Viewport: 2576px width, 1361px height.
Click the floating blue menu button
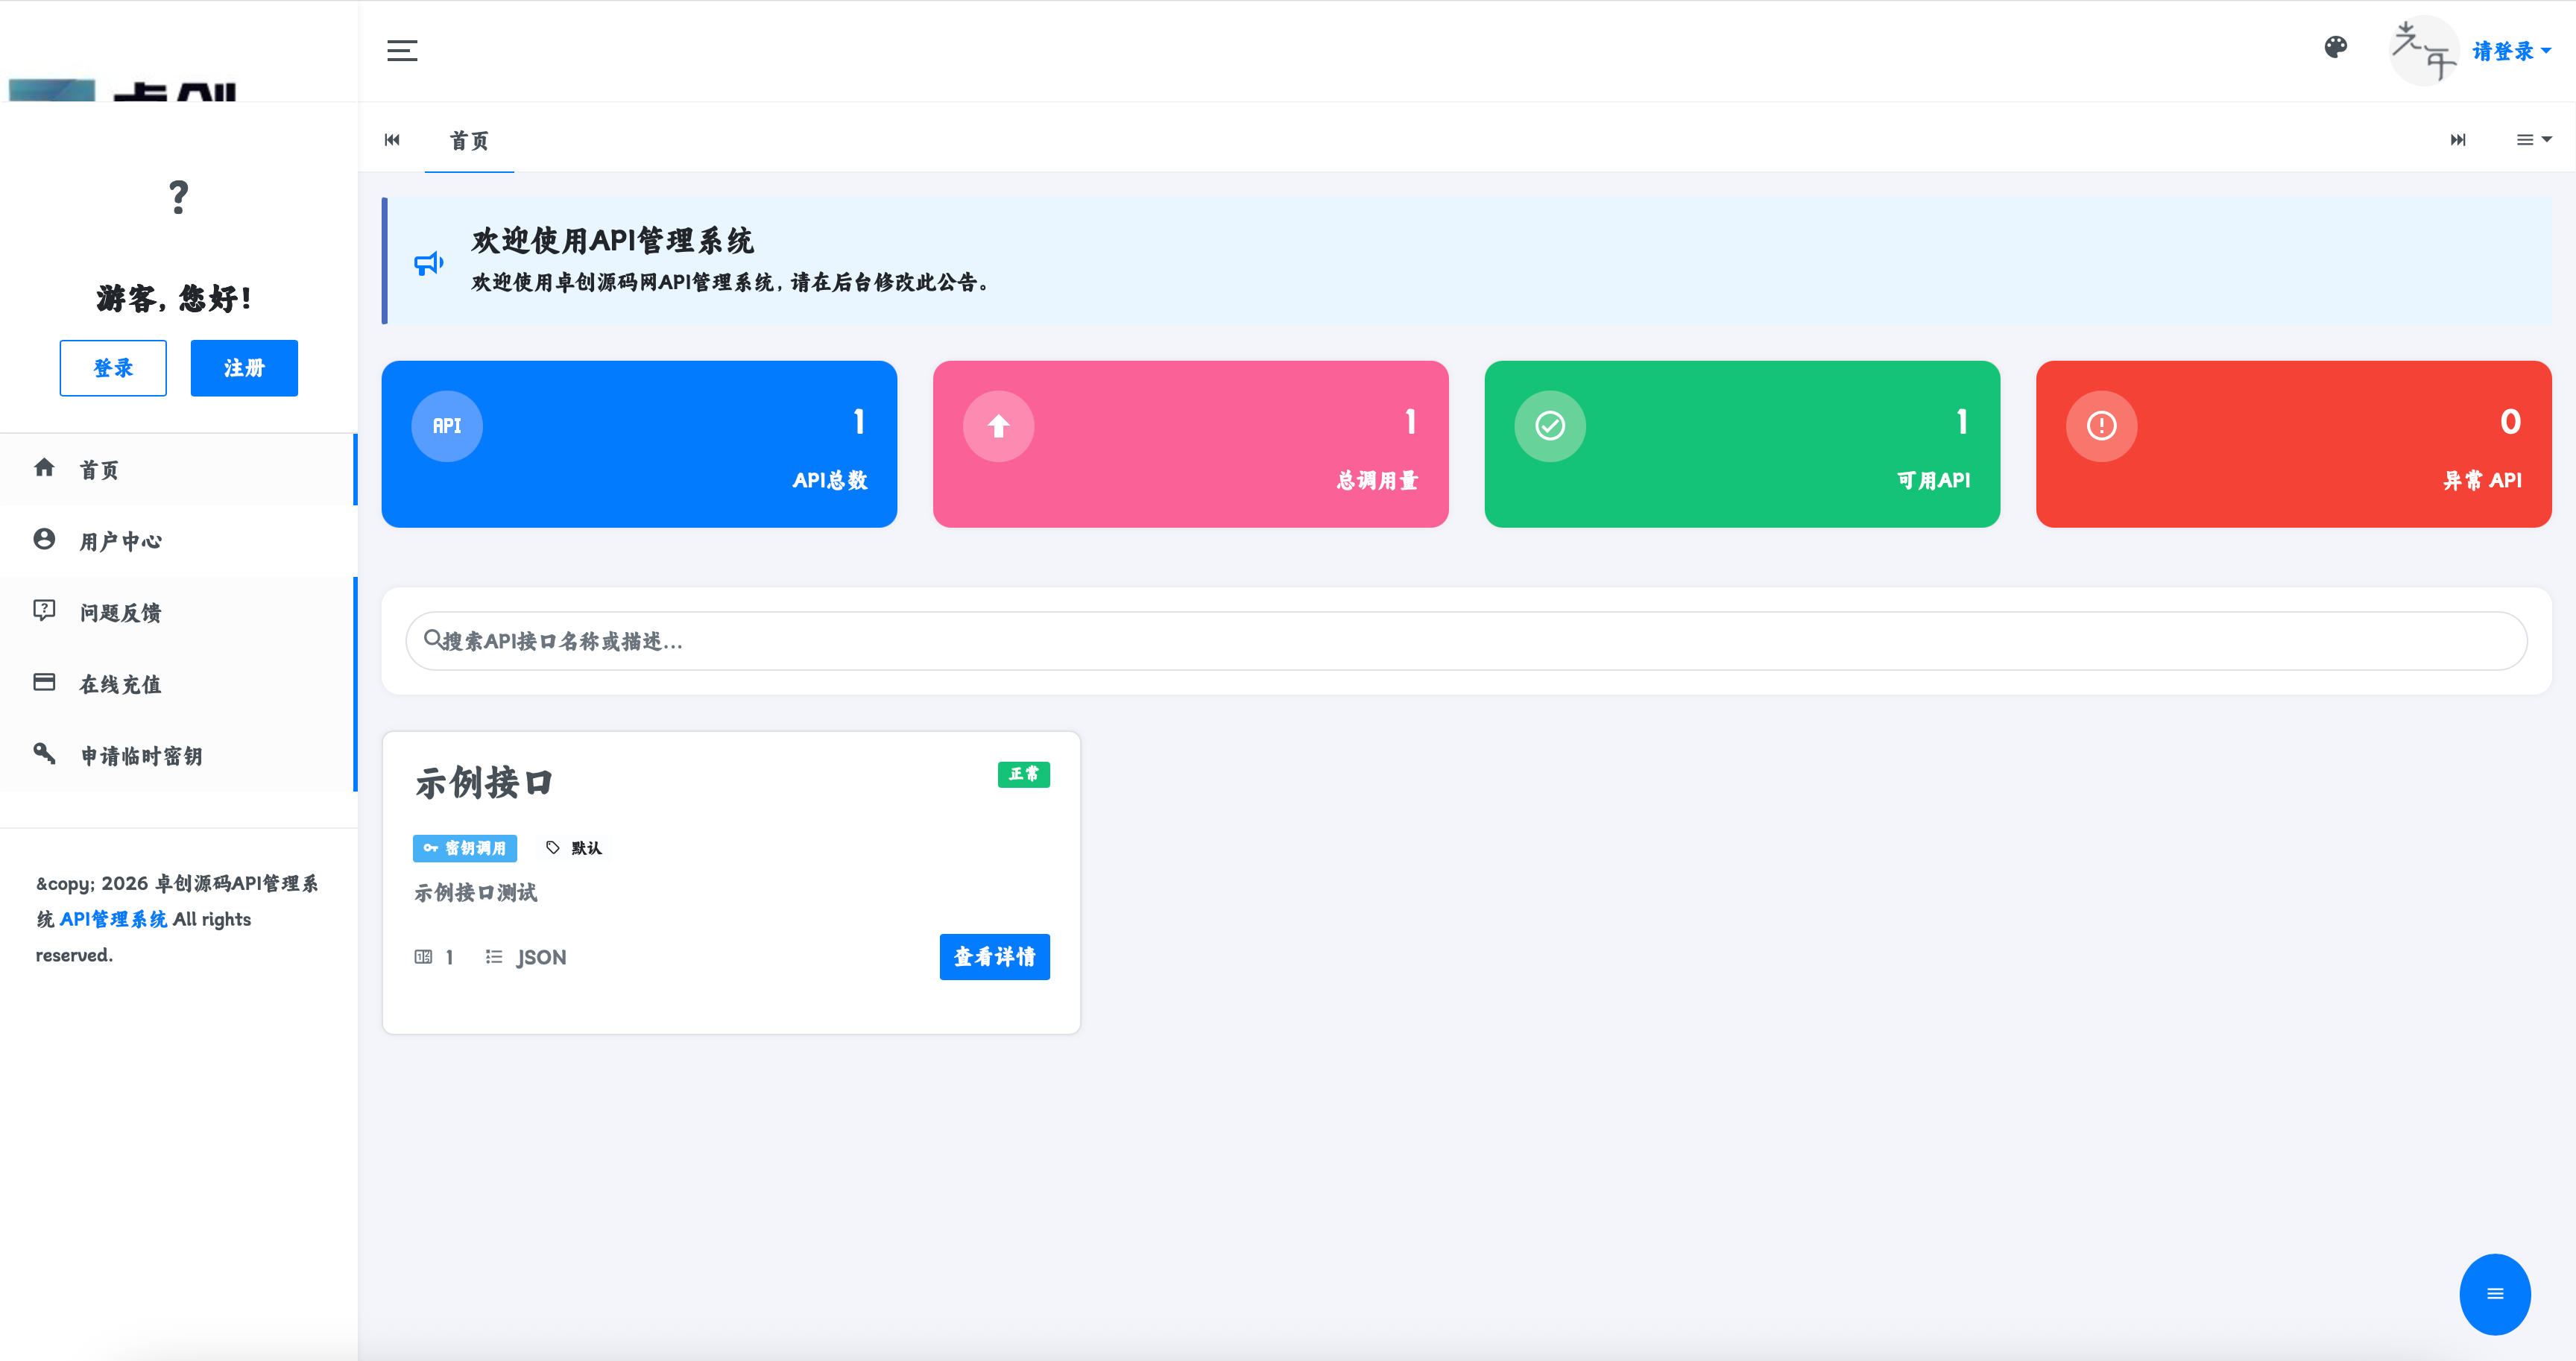click(2495, 1294)
